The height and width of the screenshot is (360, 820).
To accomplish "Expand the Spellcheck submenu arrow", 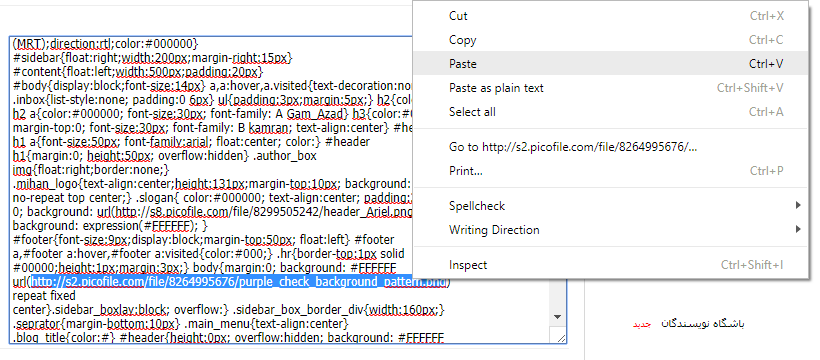I will click(x=798, y=206).
